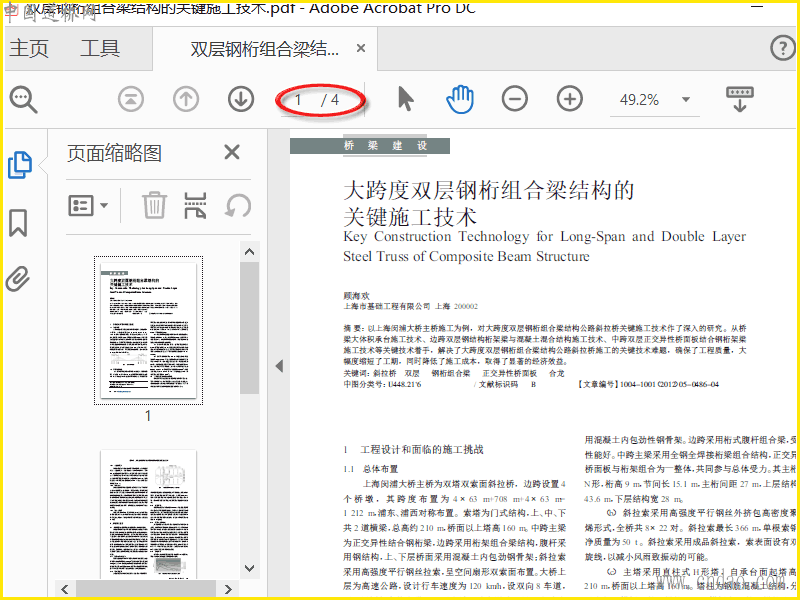
Task: Open the bookmarks panel
Action: pyautogui.click(x=18, y=223)
